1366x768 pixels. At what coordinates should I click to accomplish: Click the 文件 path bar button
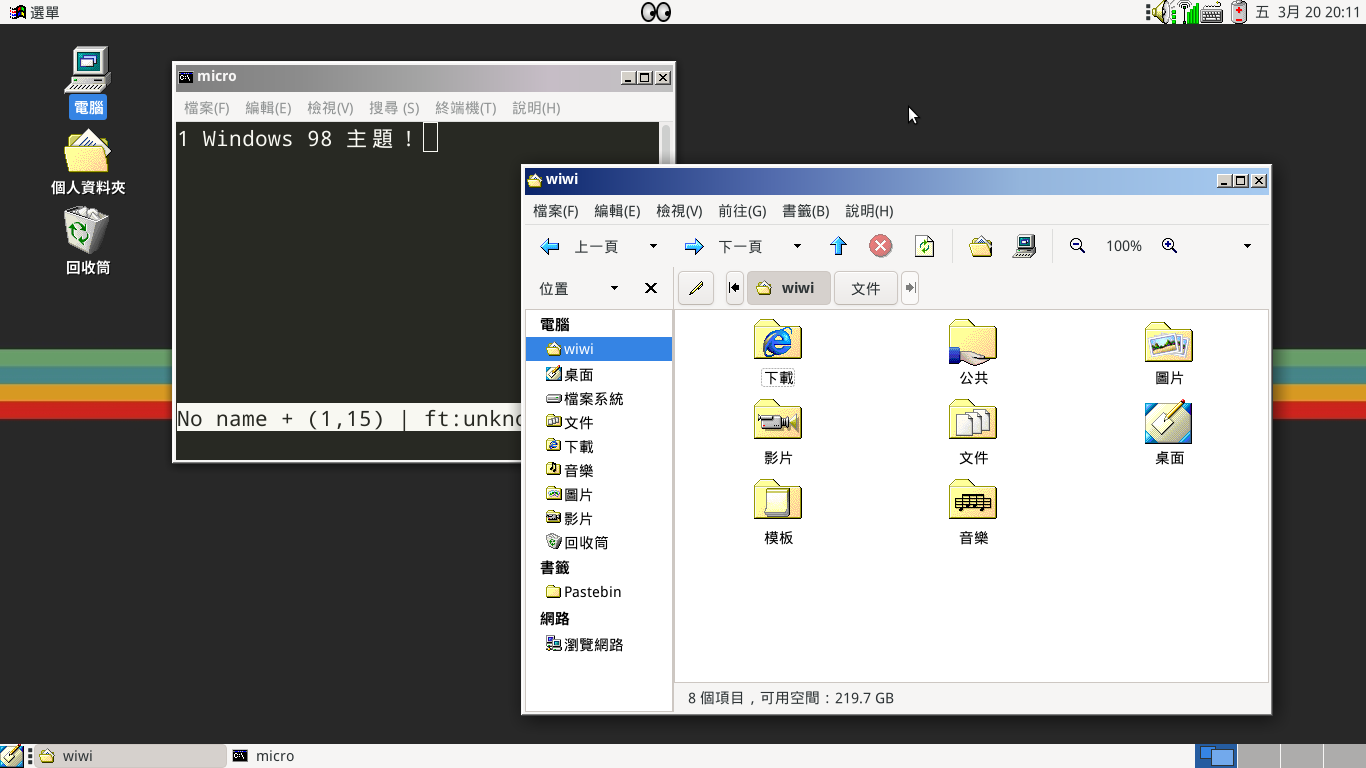point(865,288)
